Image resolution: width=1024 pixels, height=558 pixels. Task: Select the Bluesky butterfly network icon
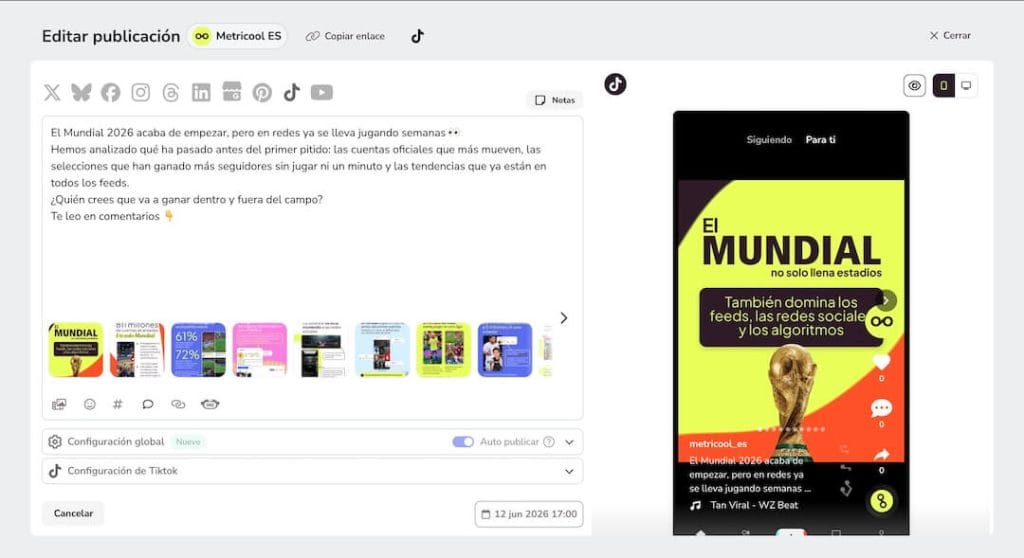tap(81, 93)
